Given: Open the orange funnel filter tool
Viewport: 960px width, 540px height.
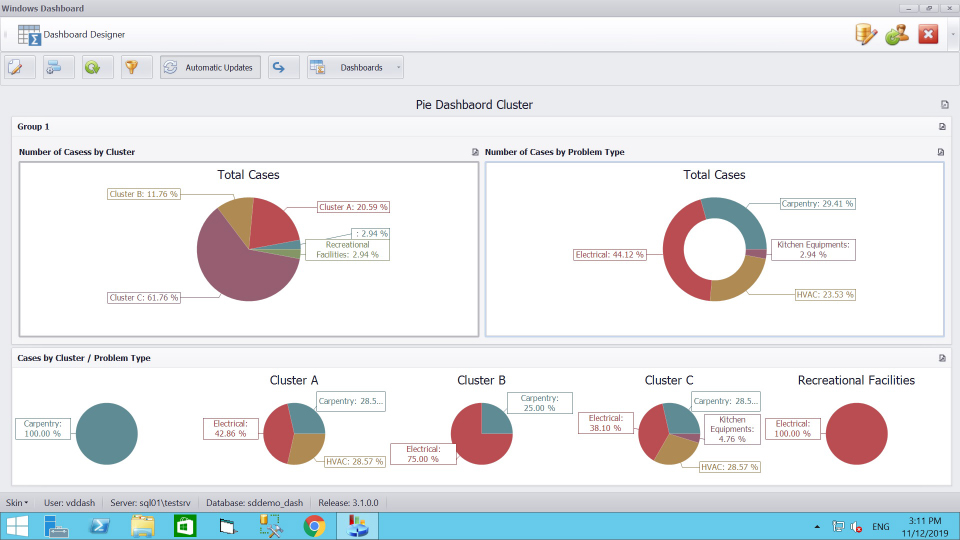Looking at the screenshot, I should click(133, 67).
